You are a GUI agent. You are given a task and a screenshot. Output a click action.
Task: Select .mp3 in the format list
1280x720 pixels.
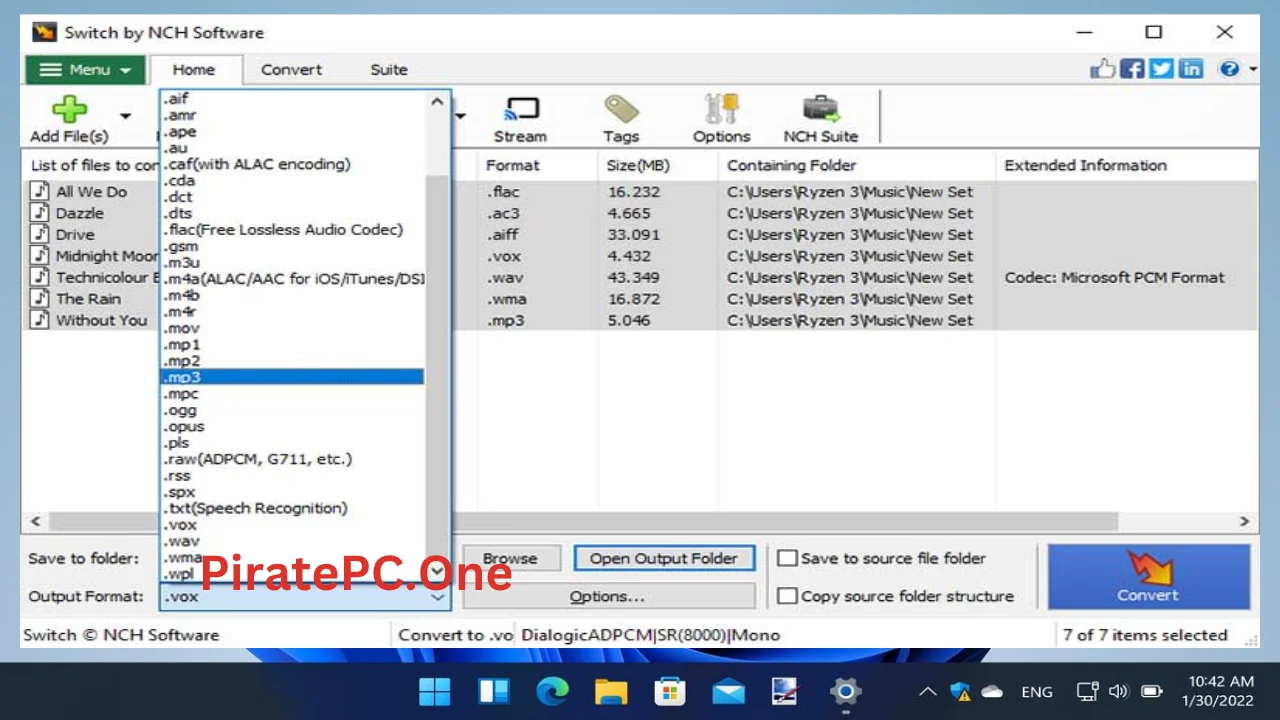(292, 377)
